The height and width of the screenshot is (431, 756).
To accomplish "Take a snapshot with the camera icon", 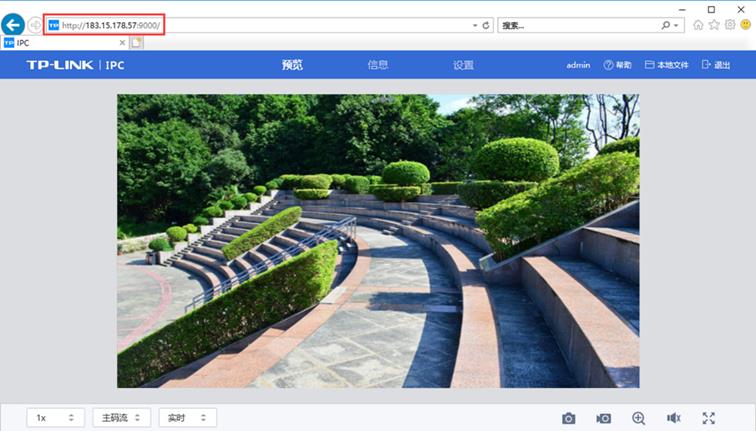I will [568, 418].
